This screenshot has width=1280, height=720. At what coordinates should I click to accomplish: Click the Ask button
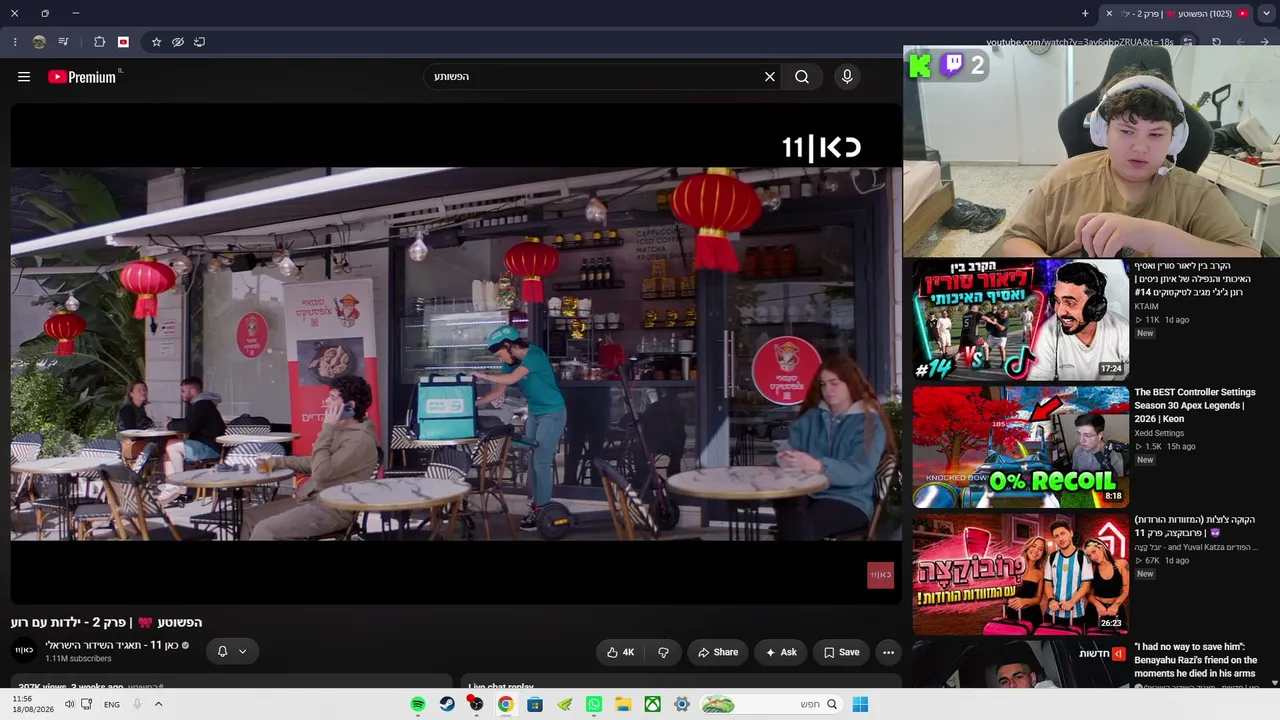click(781, 652)
